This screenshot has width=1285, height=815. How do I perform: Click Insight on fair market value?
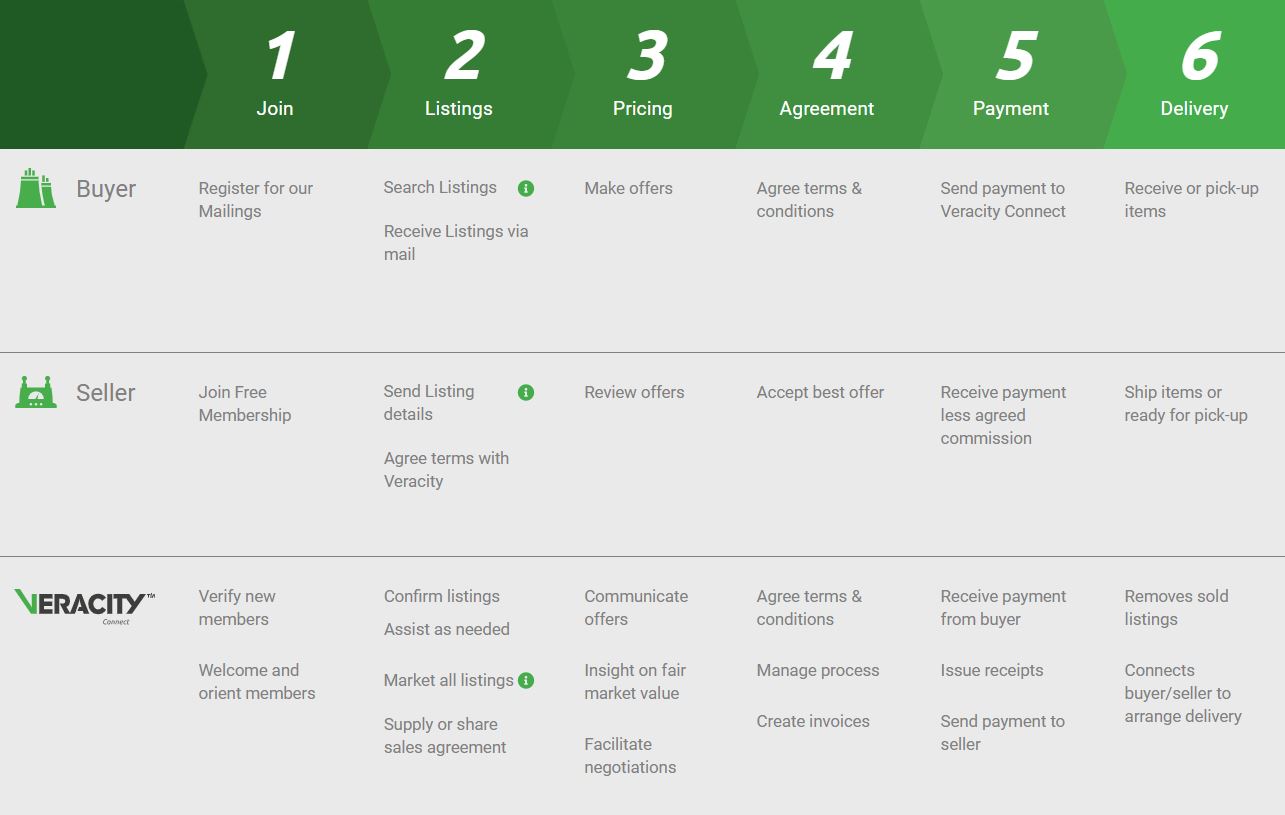coord(635,682)
